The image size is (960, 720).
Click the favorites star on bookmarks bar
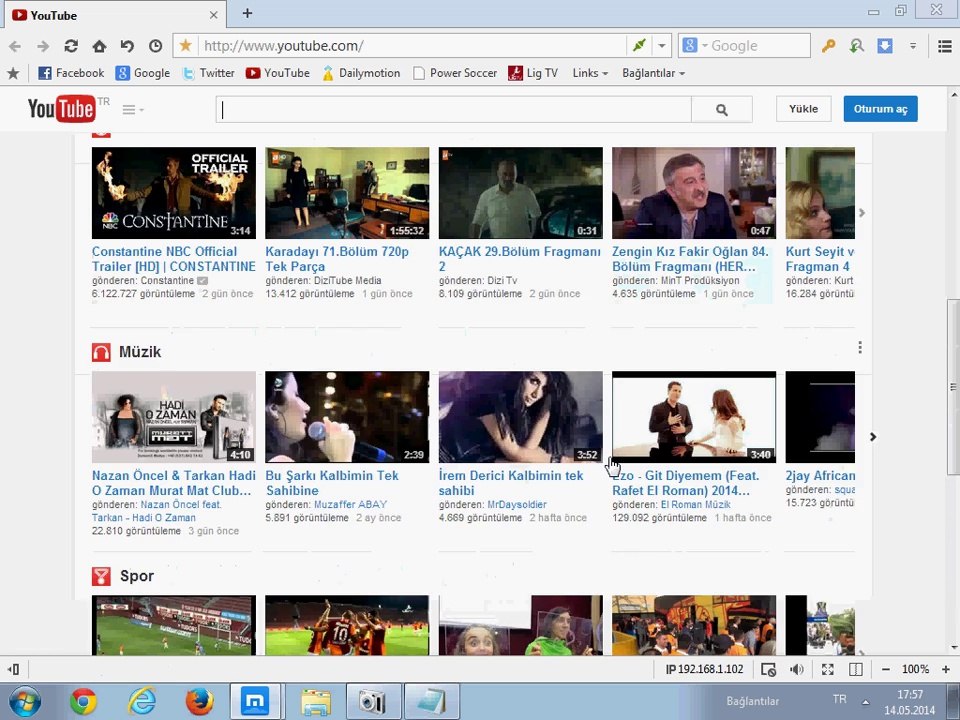[13, 73]
